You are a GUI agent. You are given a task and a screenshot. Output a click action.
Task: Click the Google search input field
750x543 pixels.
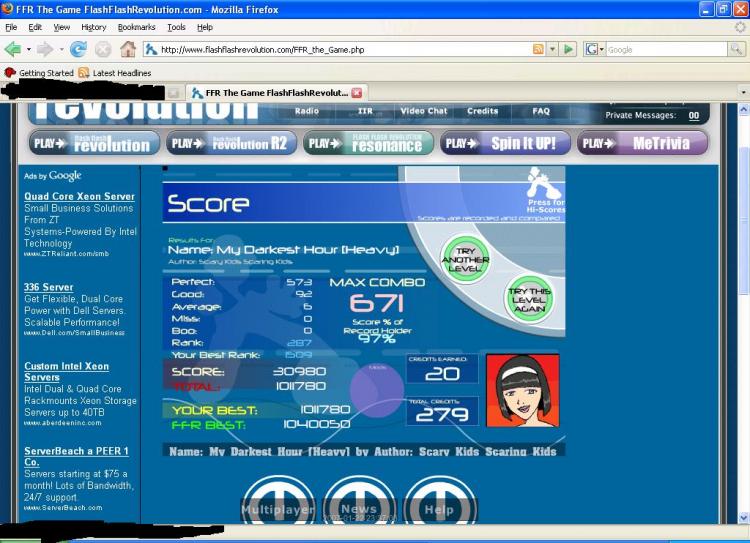point(667,49)
